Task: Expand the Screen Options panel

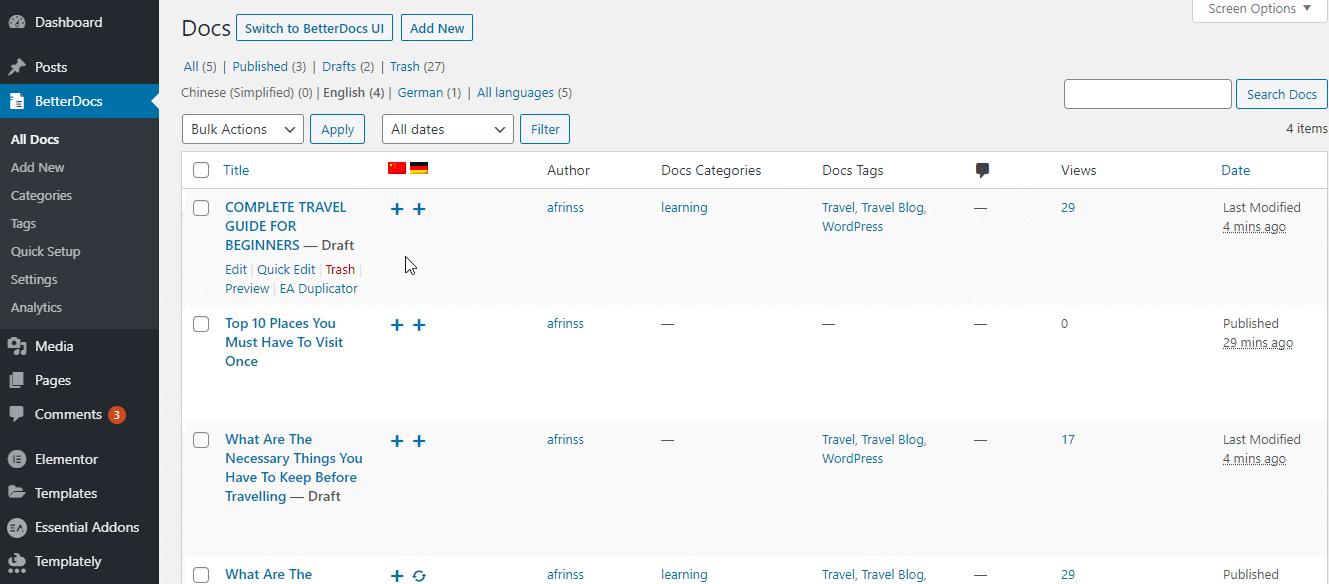Action: coord(1258,9)
